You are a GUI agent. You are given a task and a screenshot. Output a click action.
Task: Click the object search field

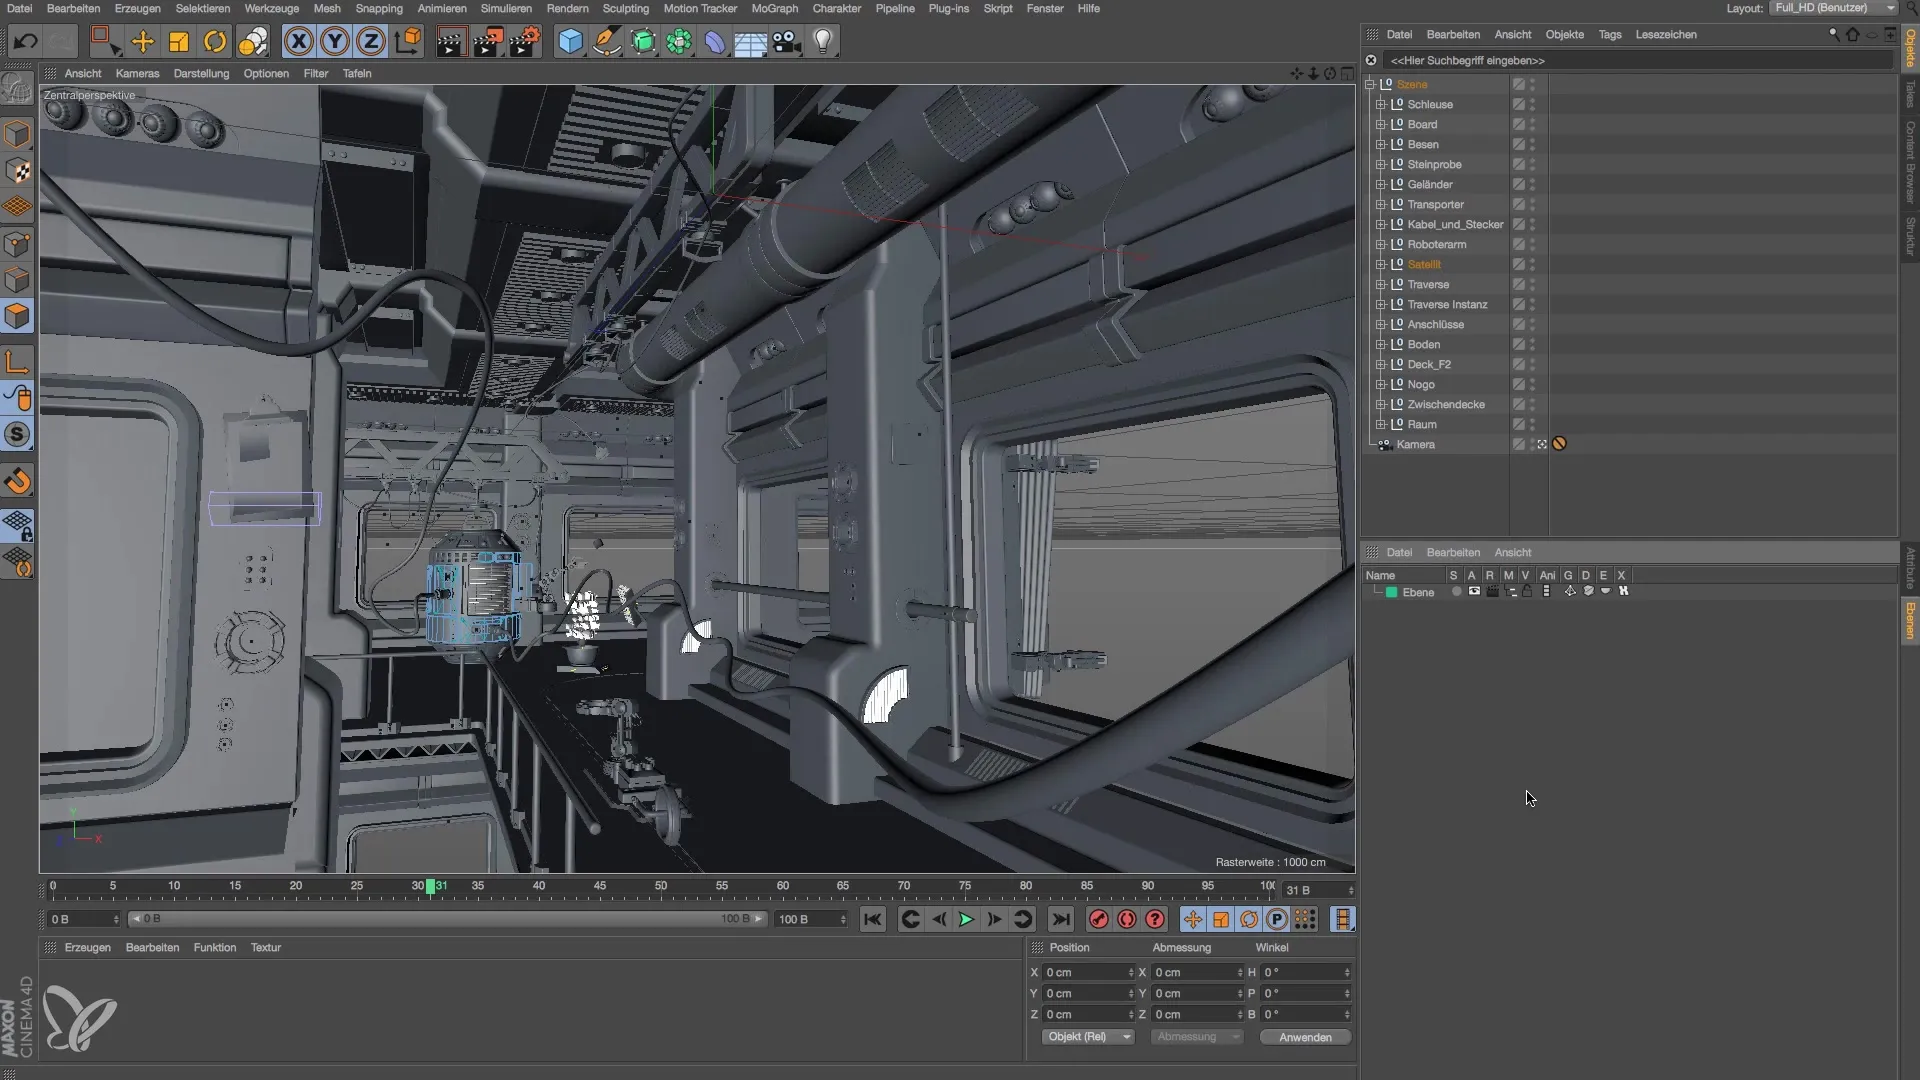click(1637, 60)
